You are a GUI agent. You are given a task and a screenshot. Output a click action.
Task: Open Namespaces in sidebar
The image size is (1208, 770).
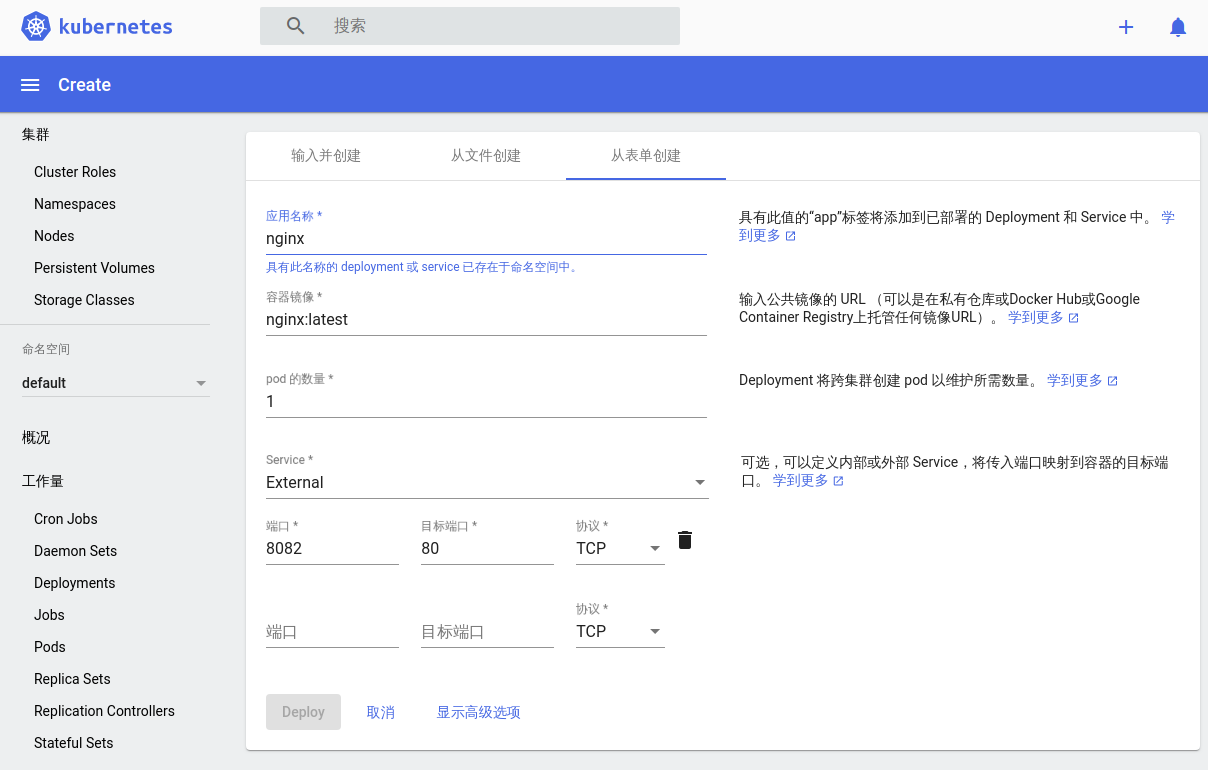(75, 204)
